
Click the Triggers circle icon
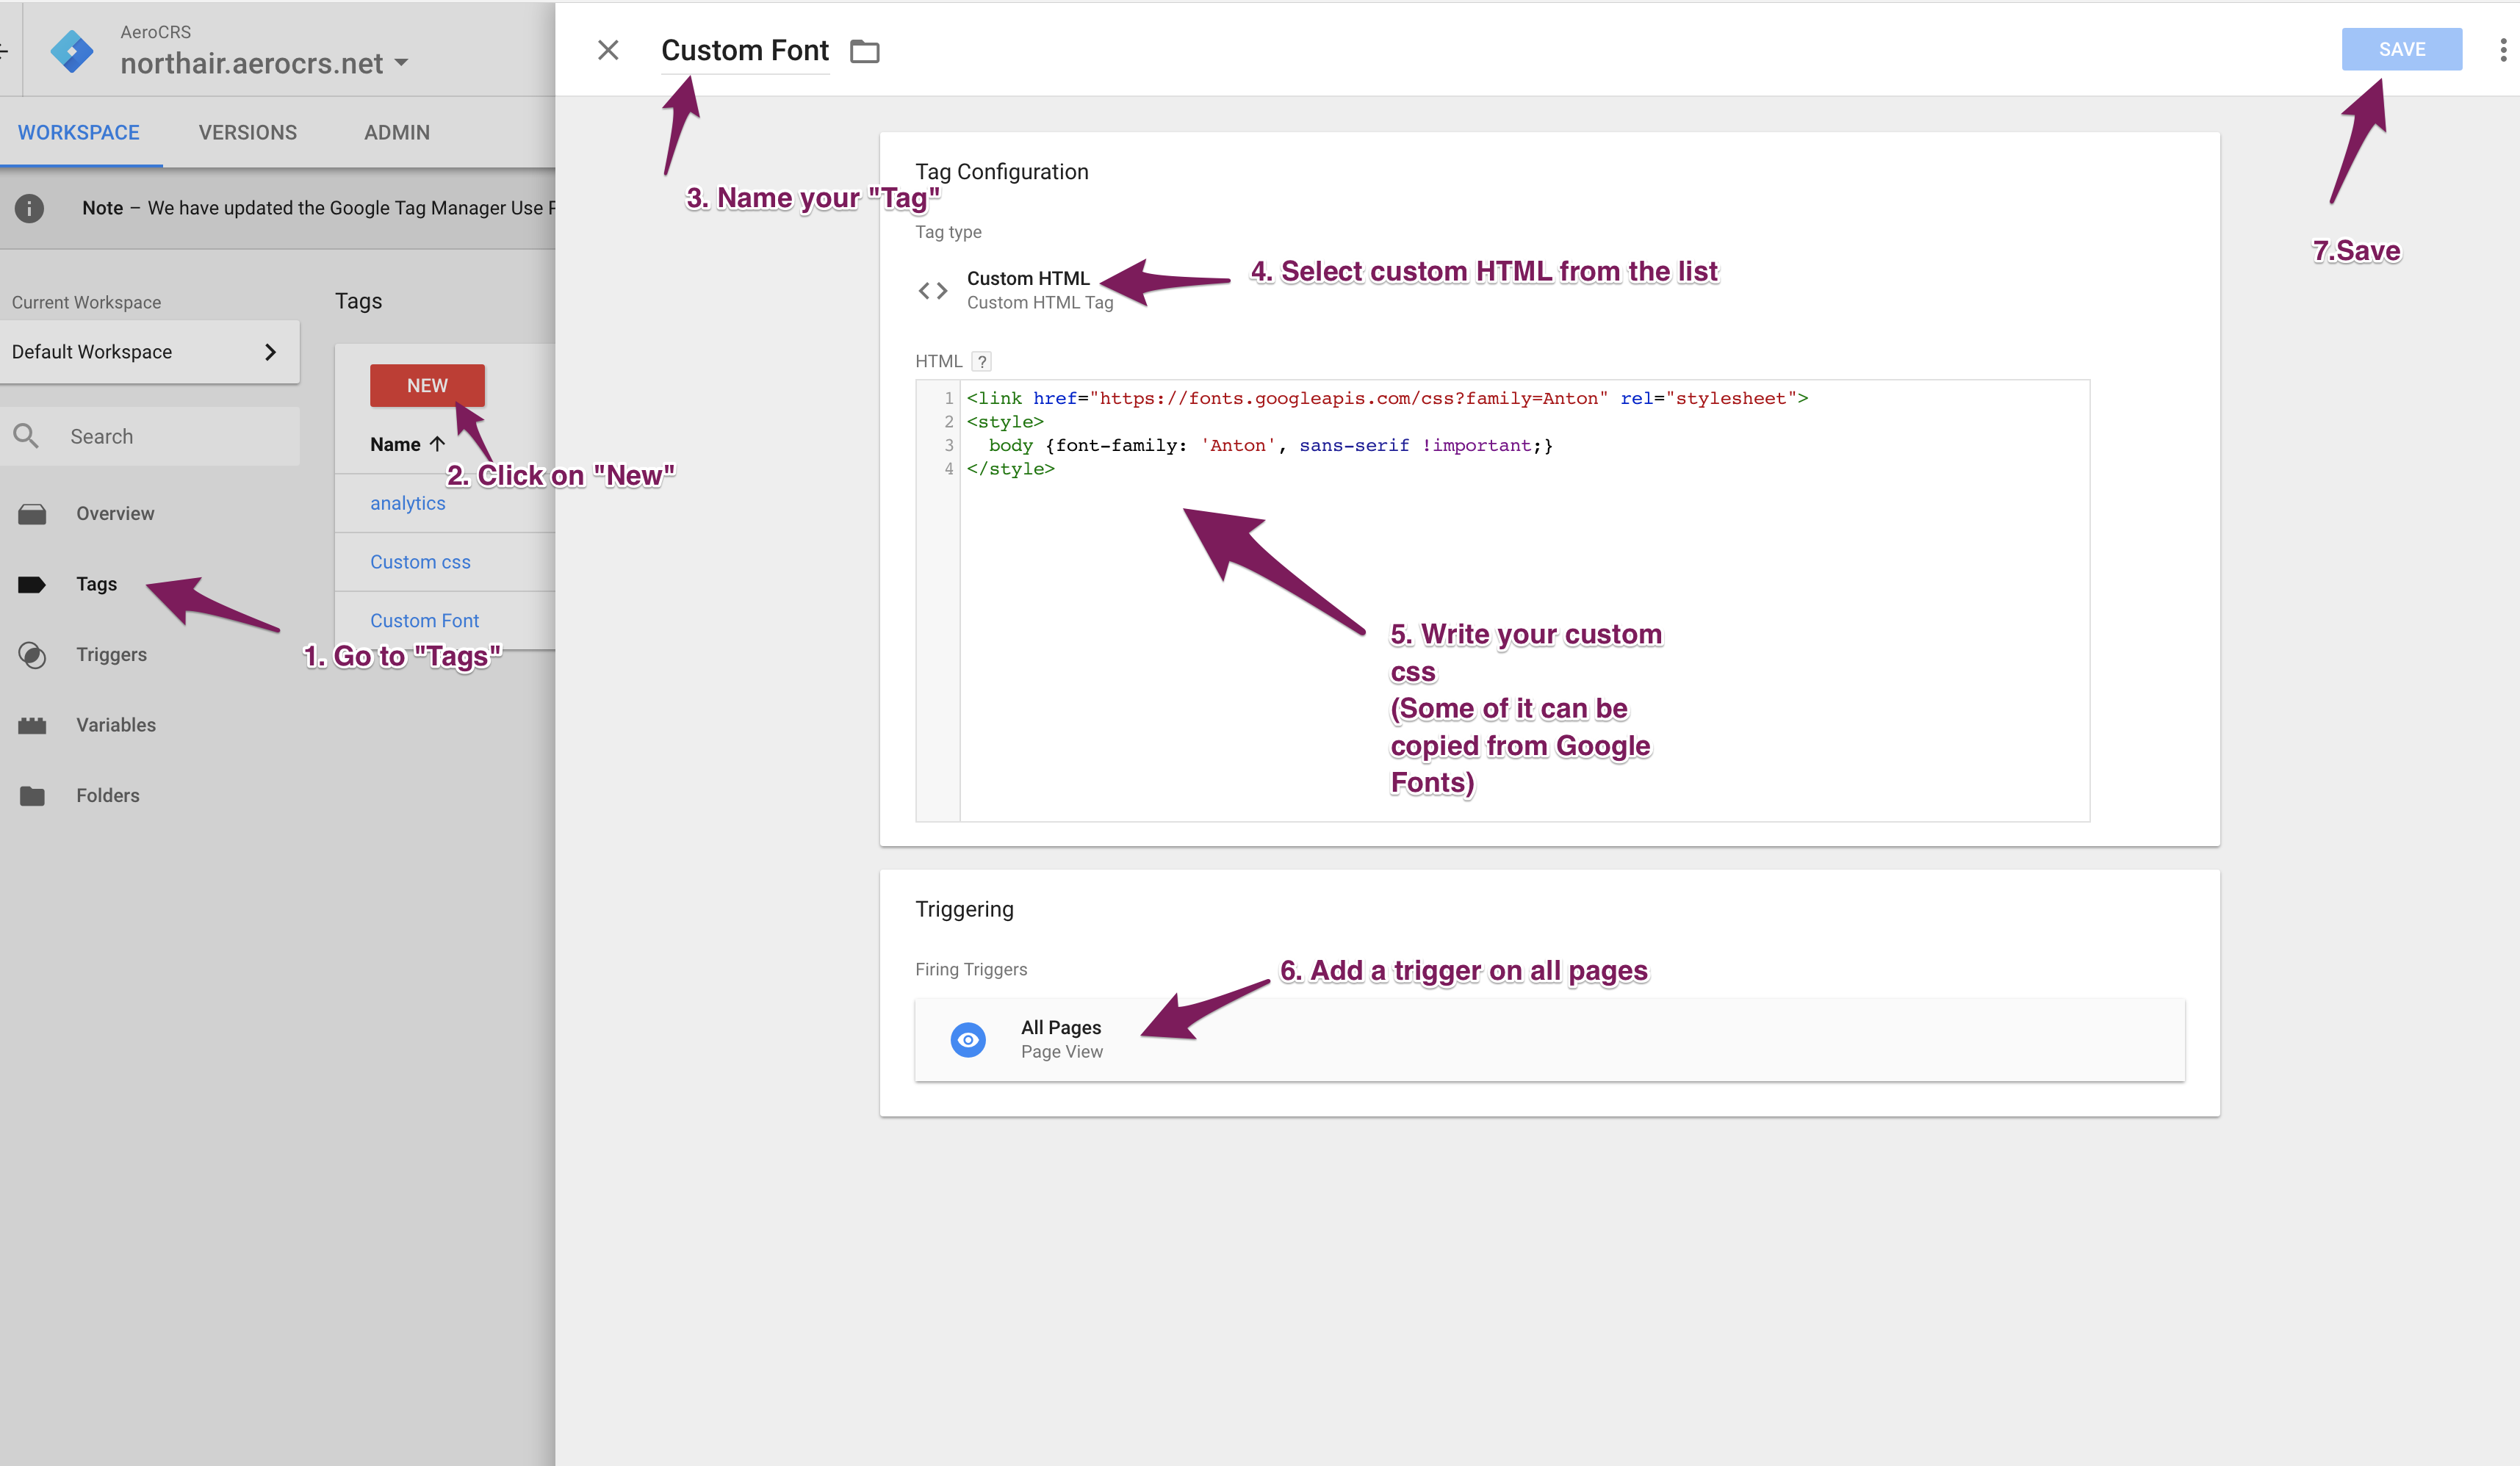[32, 655]
